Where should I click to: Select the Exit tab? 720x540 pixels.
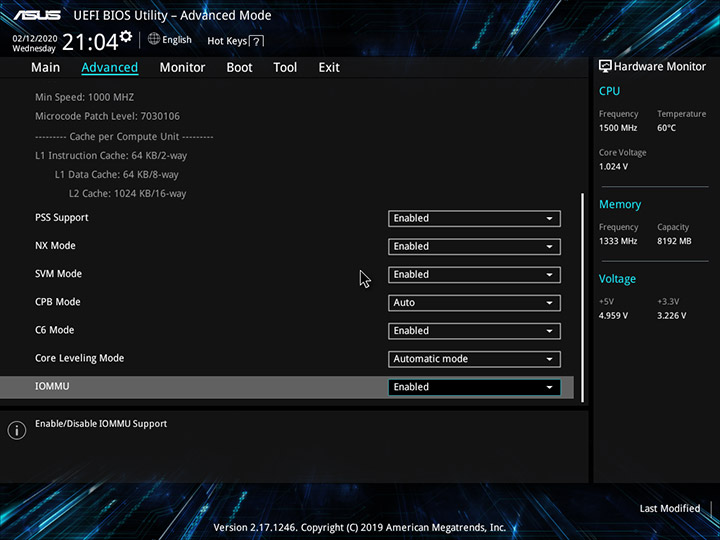click(x=329, y=68)
